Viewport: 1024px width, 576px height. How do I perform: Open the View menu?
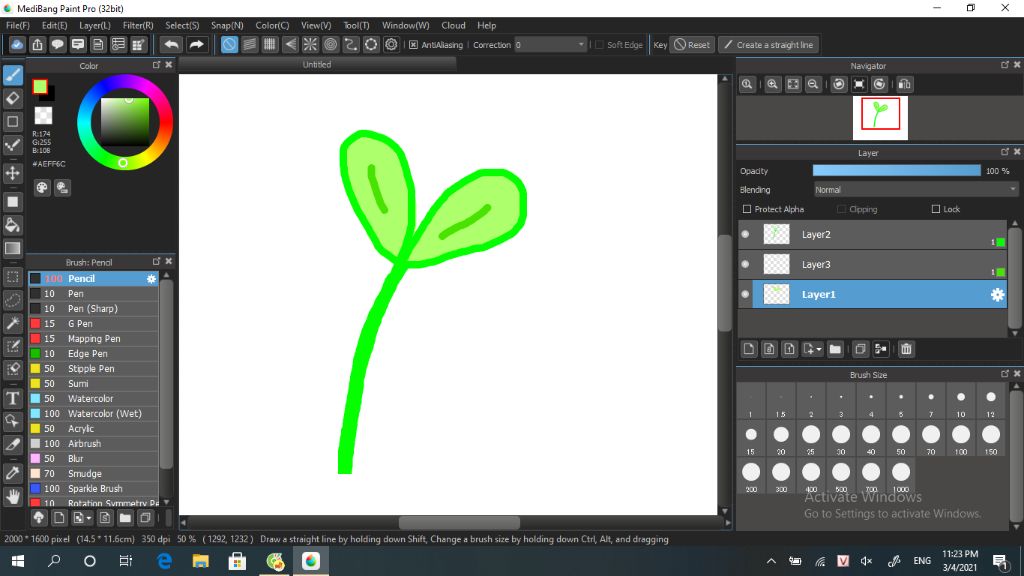pos(316,25)
